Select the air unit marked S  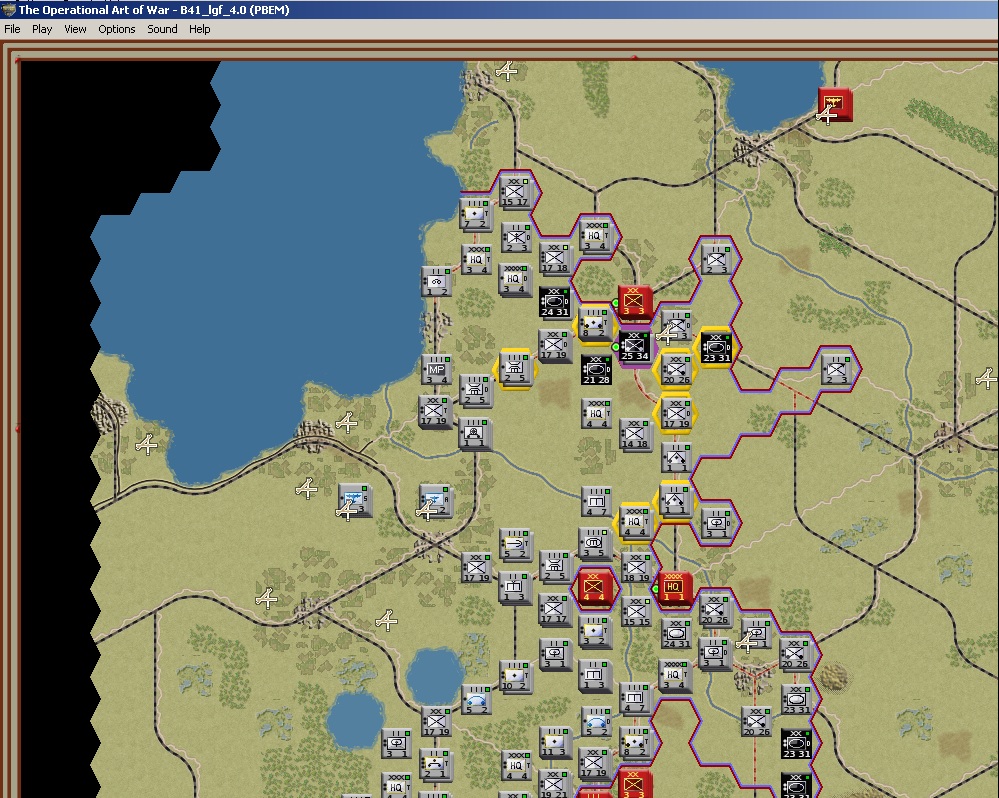(356, 501)
